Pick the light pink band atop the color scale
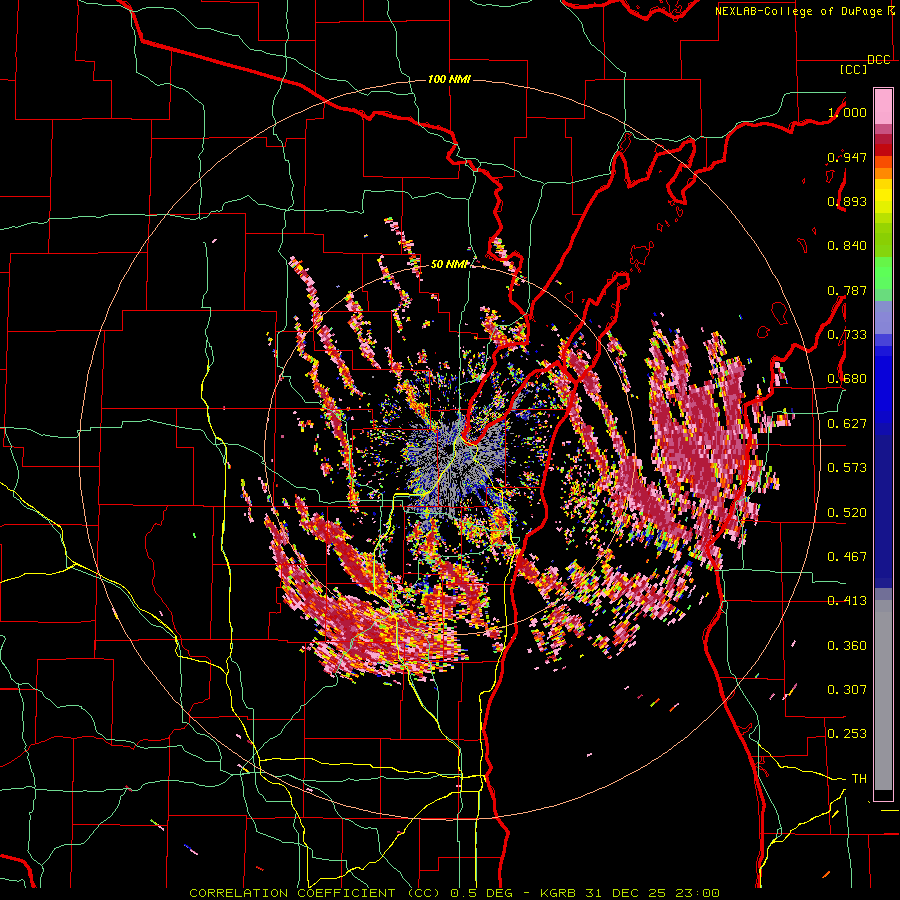The width and height of the screenshot is (900, 900). click(883, 107)
